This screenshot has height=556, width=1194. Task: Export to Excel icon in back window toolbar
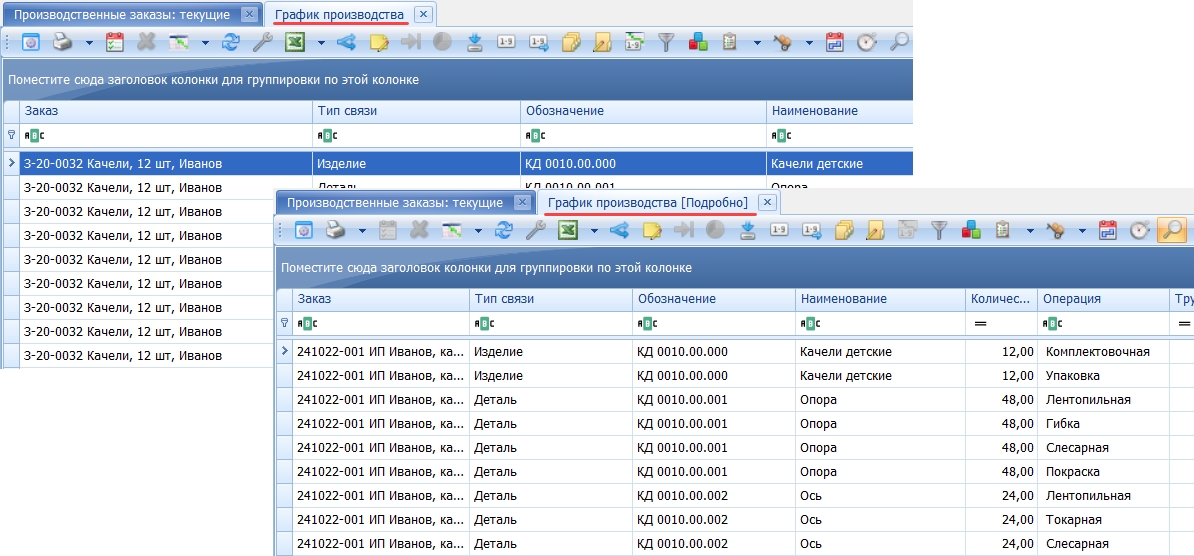pyautogui.click(x=295, y=43)
